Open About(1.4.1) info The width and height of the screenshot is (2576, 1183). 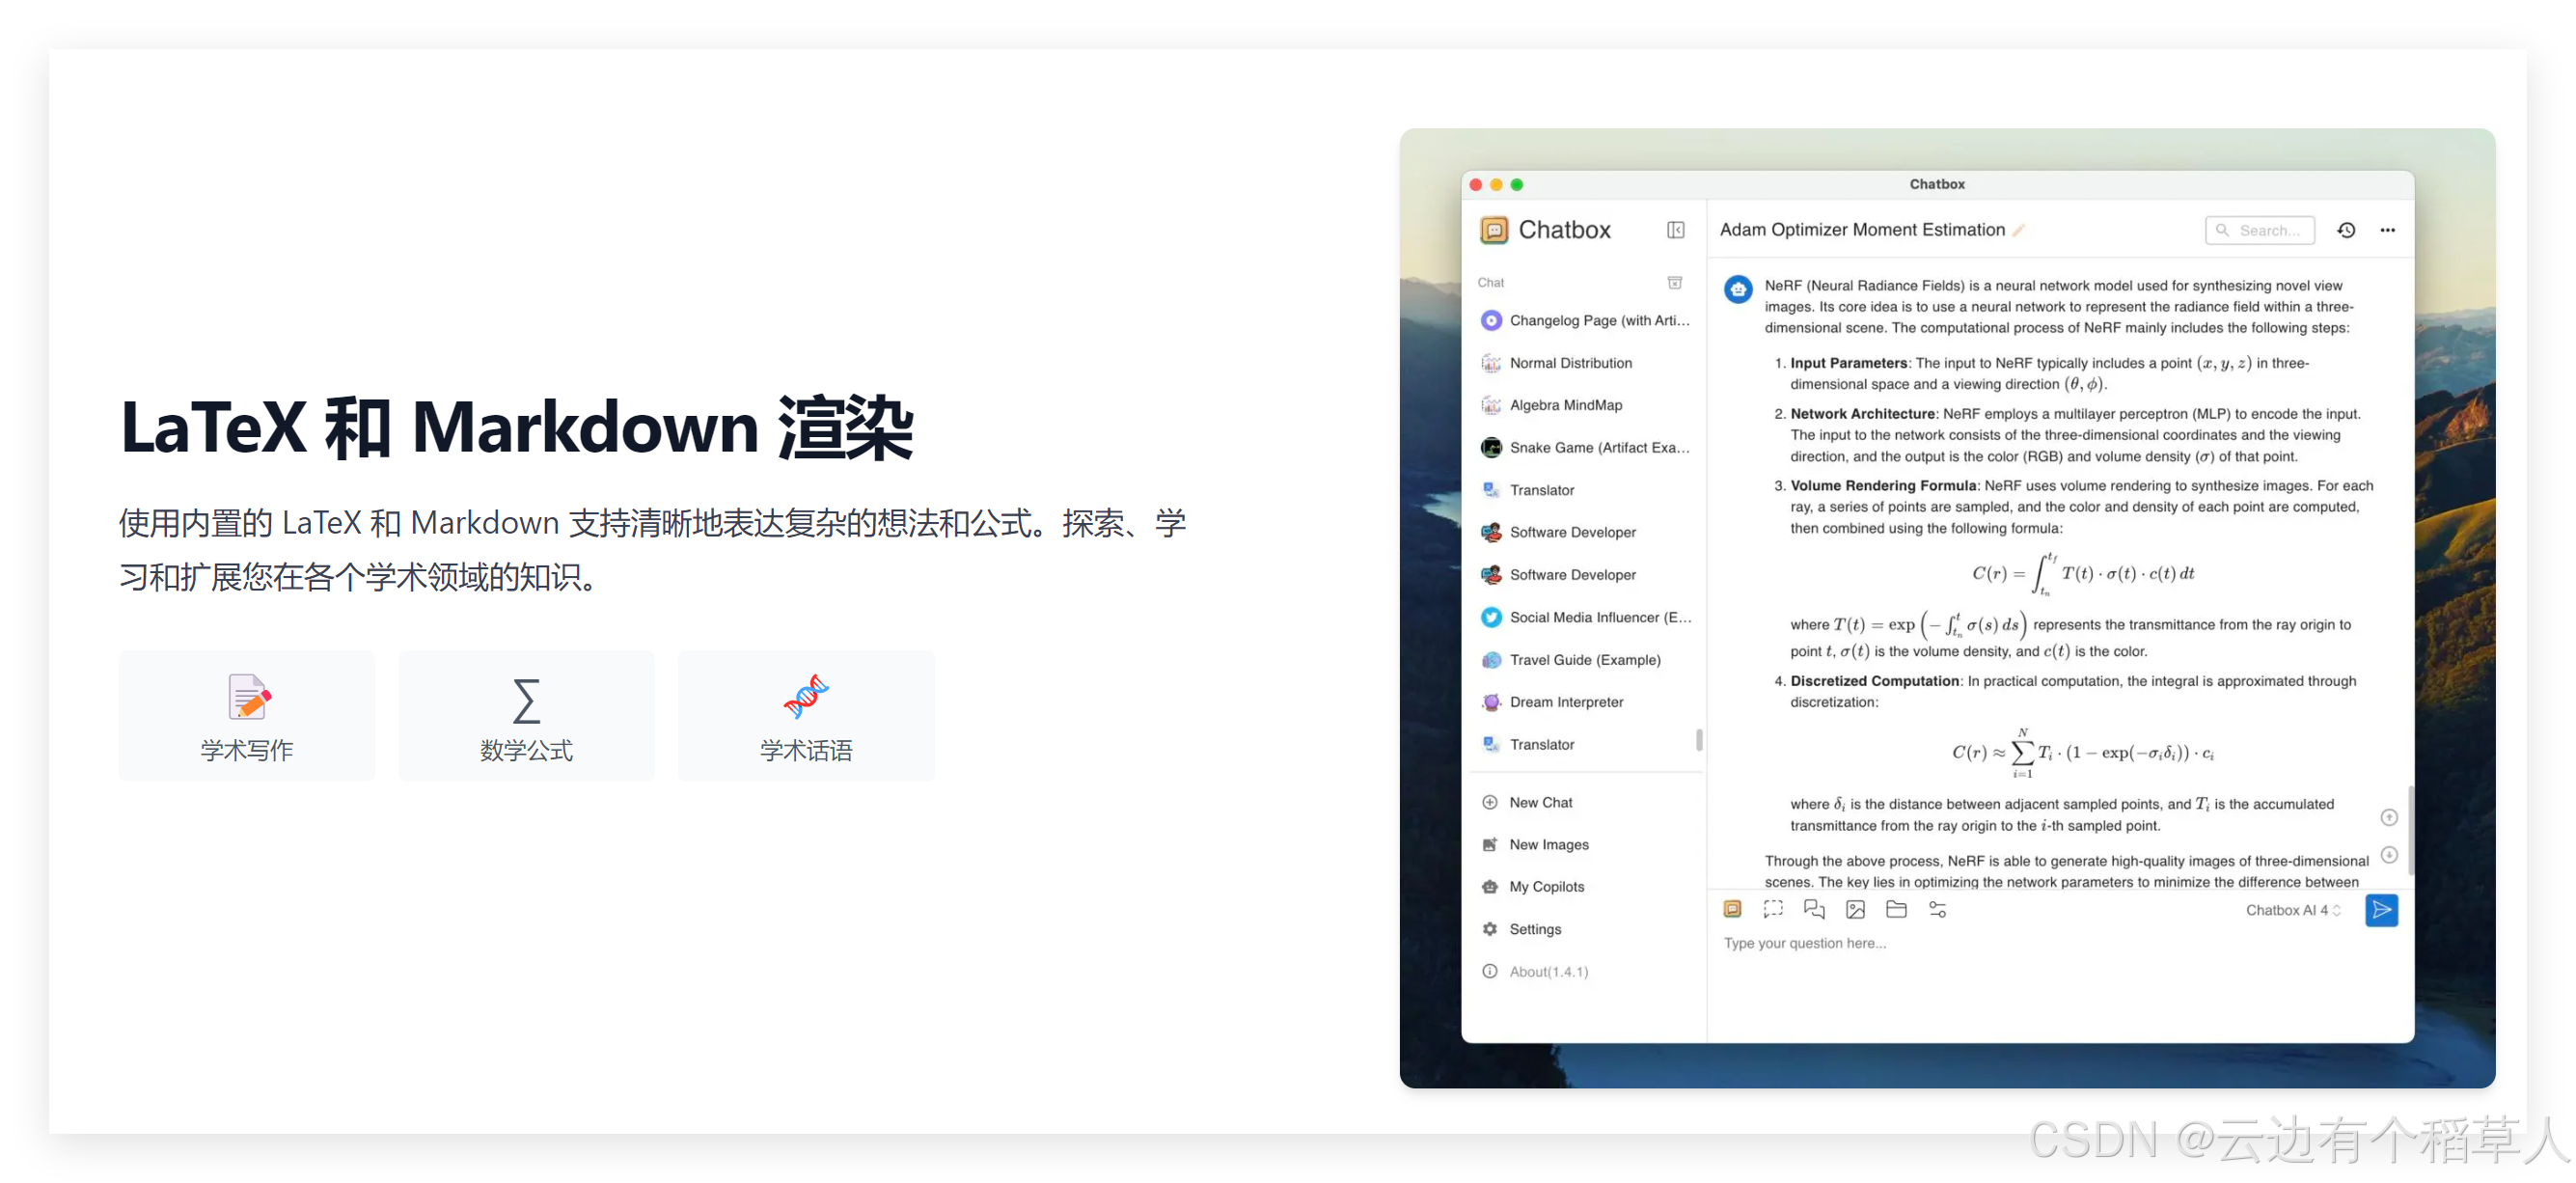coord(1585,971)
